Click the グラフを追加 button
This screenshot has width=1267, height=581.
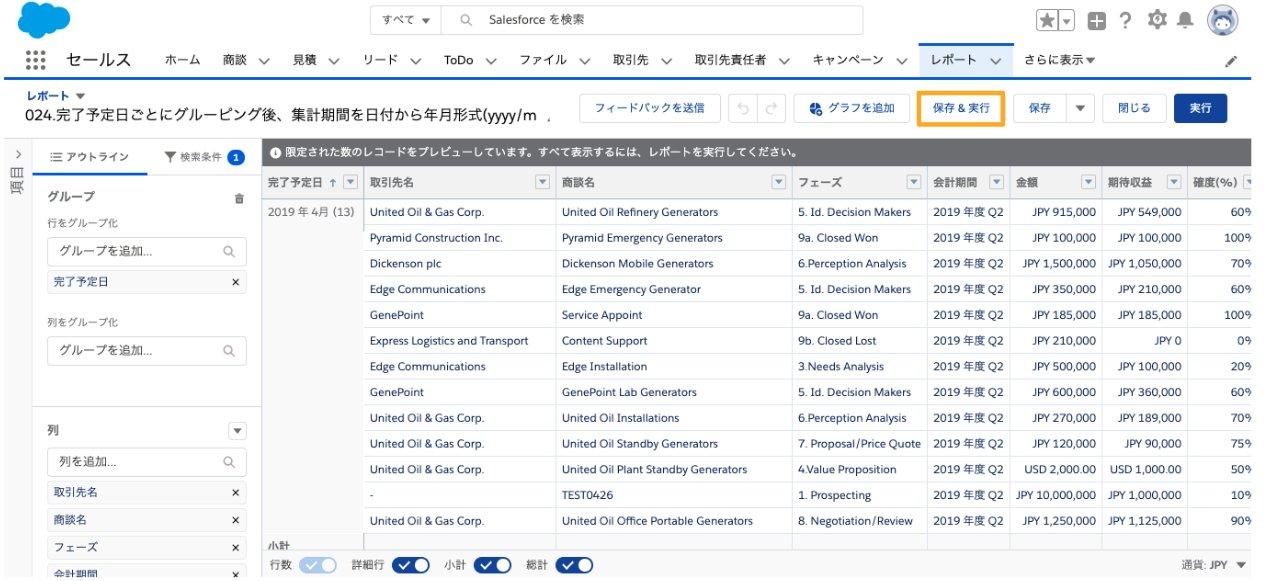pyautogui.click(x=852, y=108)
